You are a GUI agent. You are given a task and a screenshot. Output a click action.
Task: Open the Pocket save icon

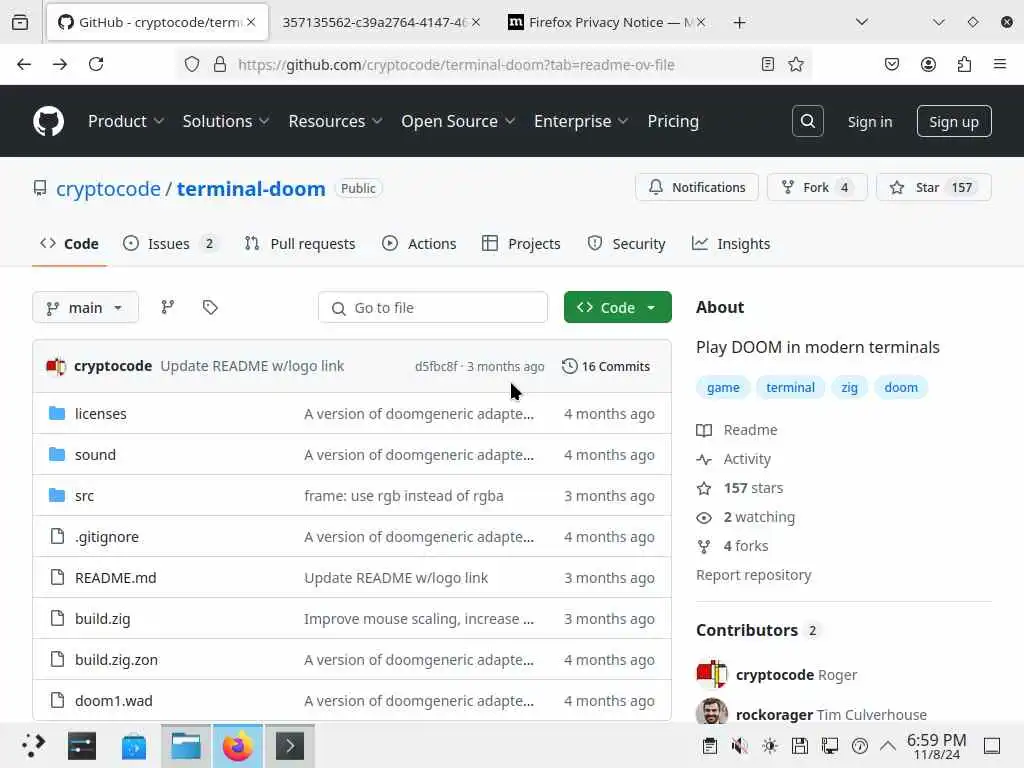(891, 64)
